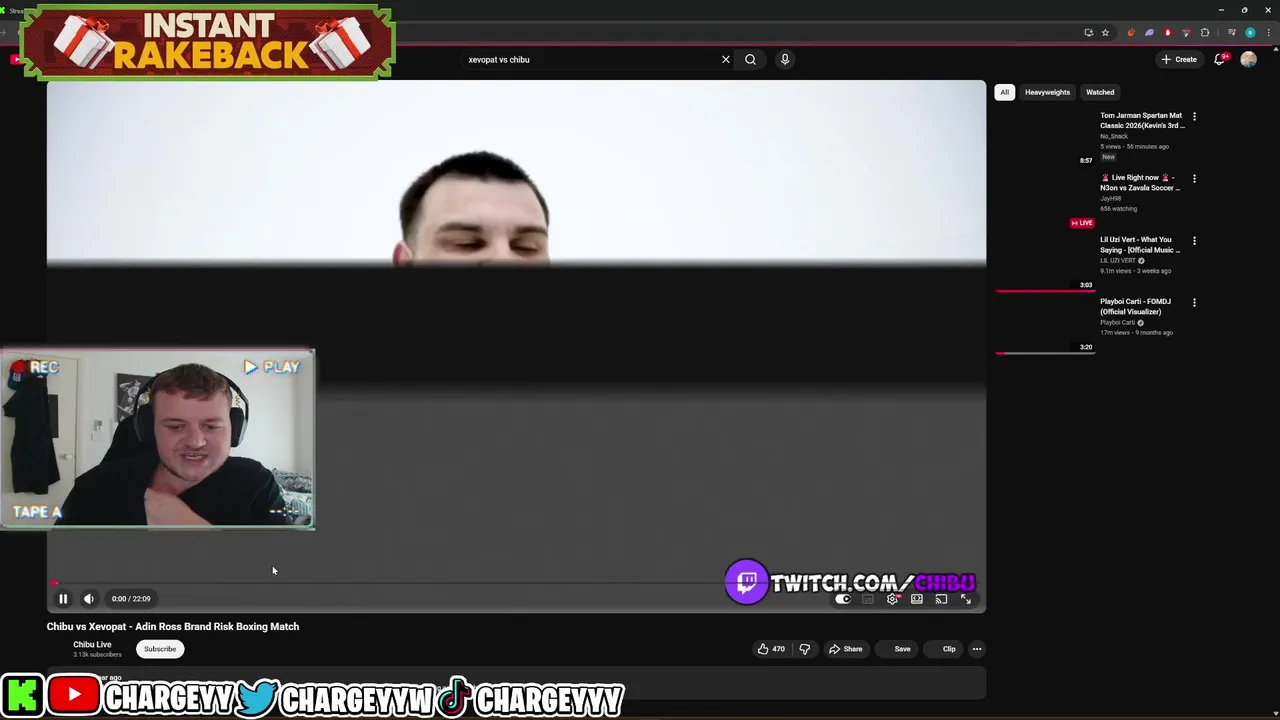
Task: Open the more actions ellipsis below the video
Action: 977,649
